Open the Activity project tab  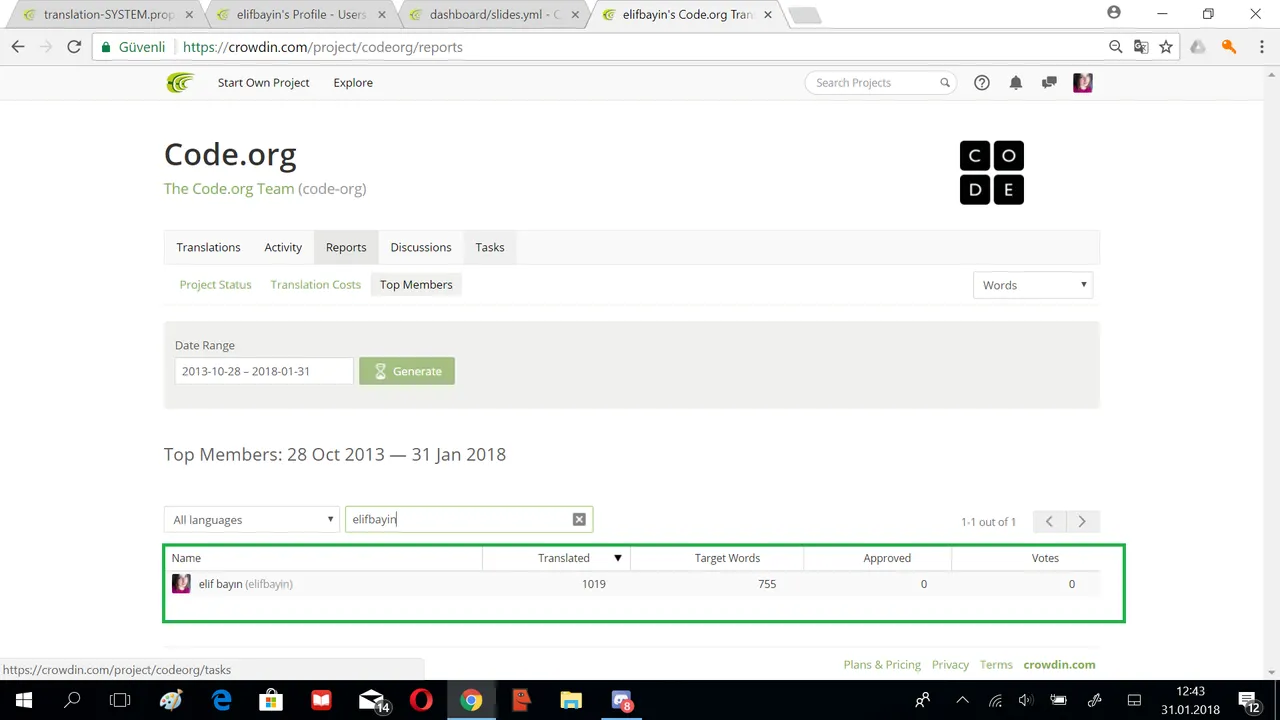click(283, 247)
